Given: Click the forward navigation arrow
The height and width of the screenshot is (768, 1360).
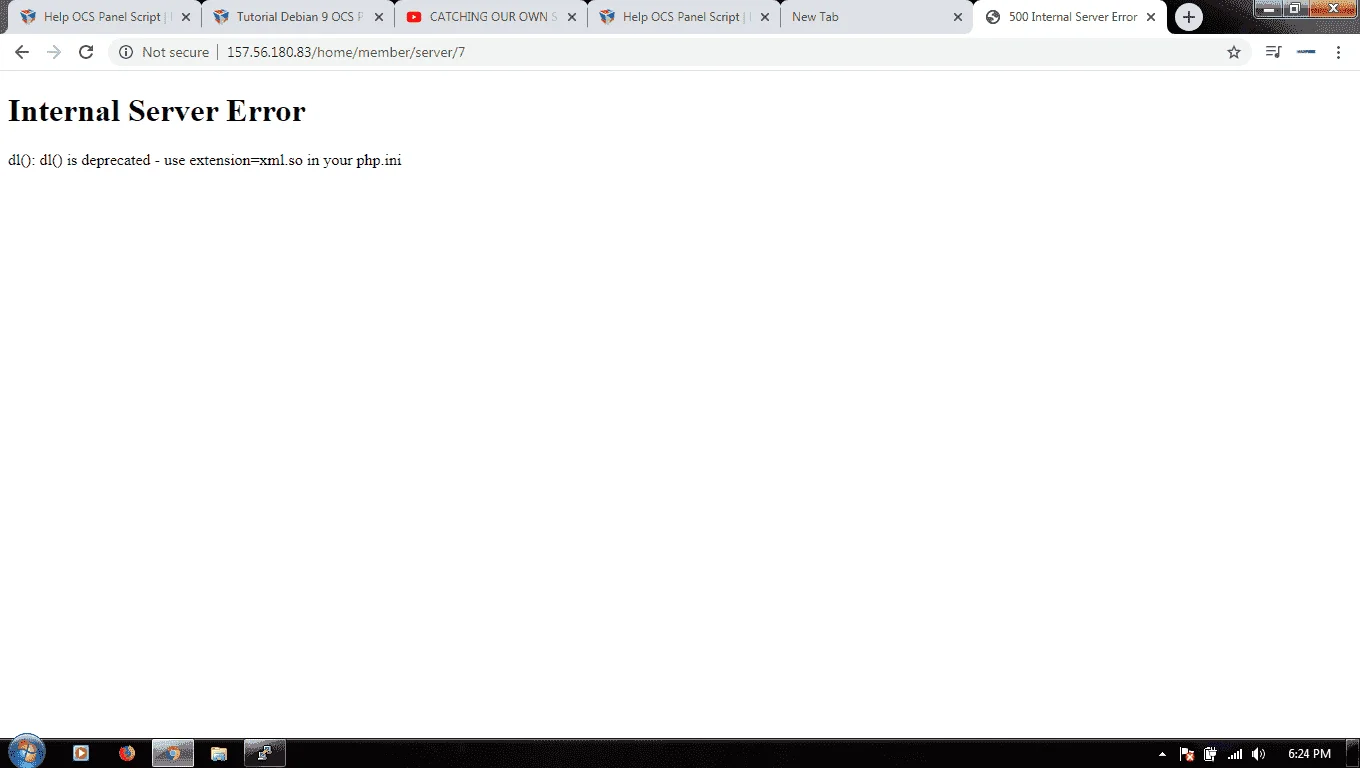Looking at the screenshot, I should pyautogui.click(x=54, y=52).
